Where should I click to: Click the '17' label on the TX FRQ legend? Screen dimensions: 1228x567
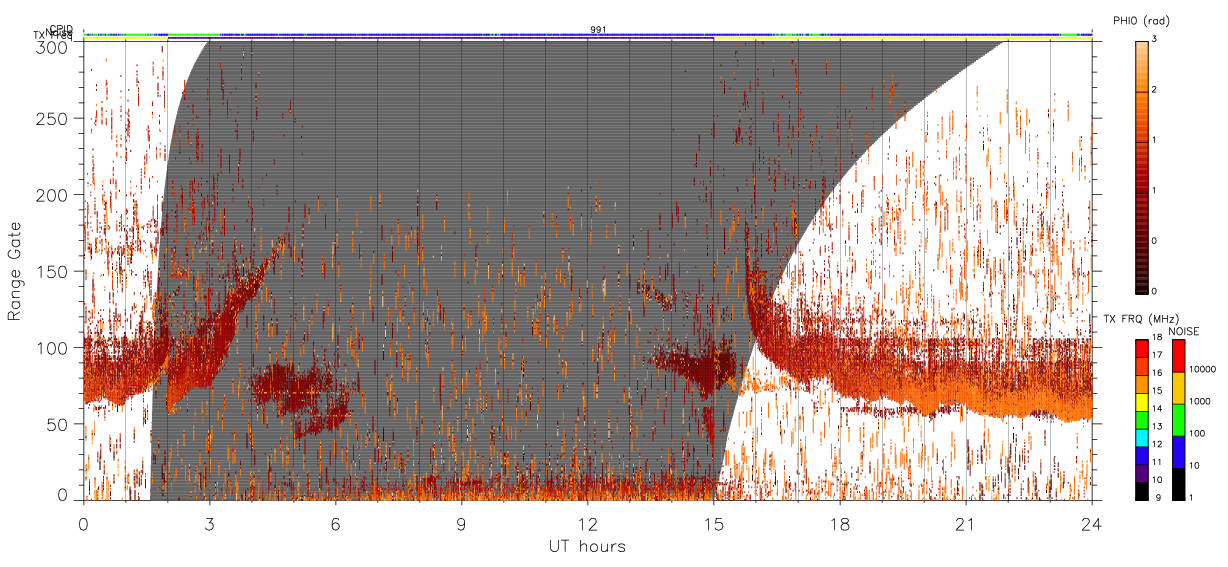[1156, 354]
